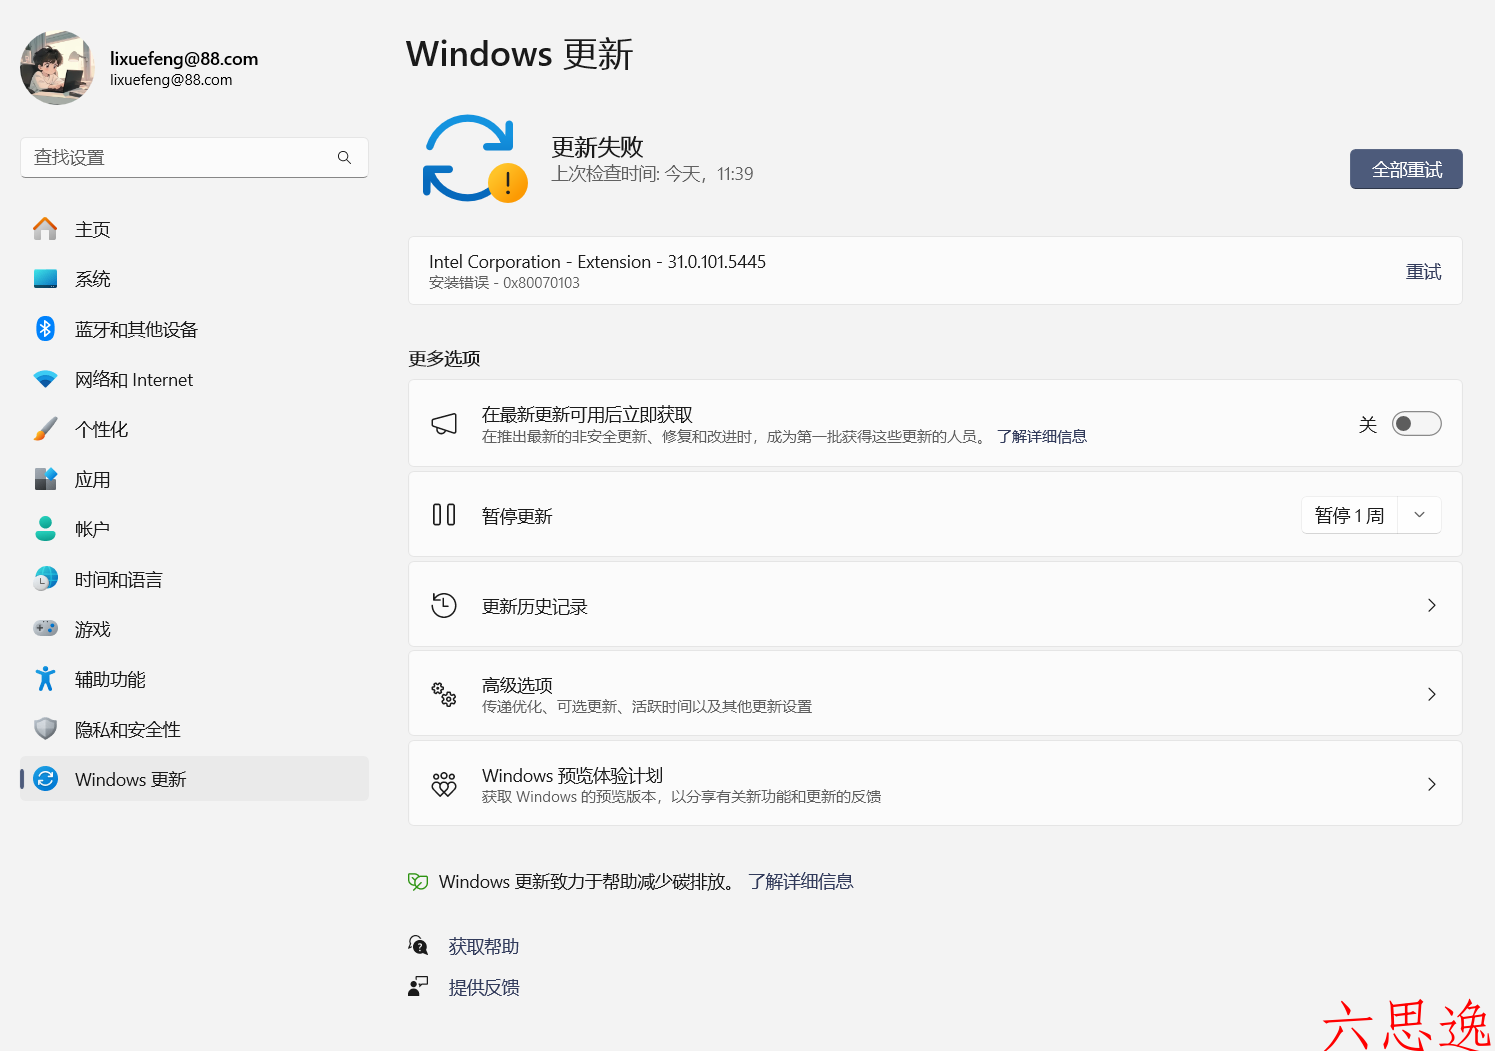Open the pause duration dropdown arrow
This screenshot has width=1495, height=1051.
1419,515
